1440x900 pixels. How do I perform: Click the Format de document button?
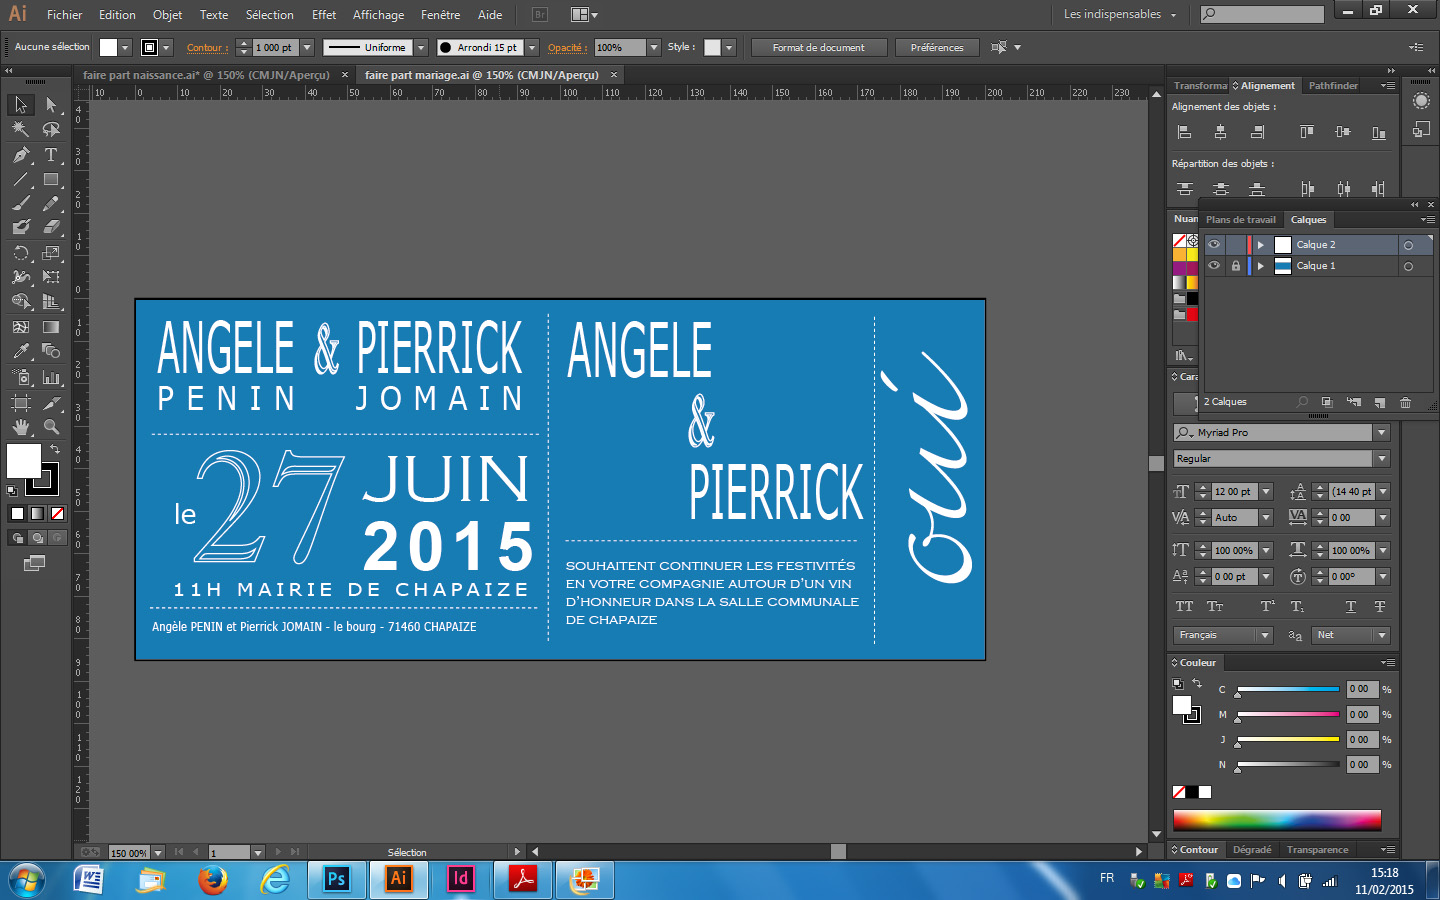818,48
